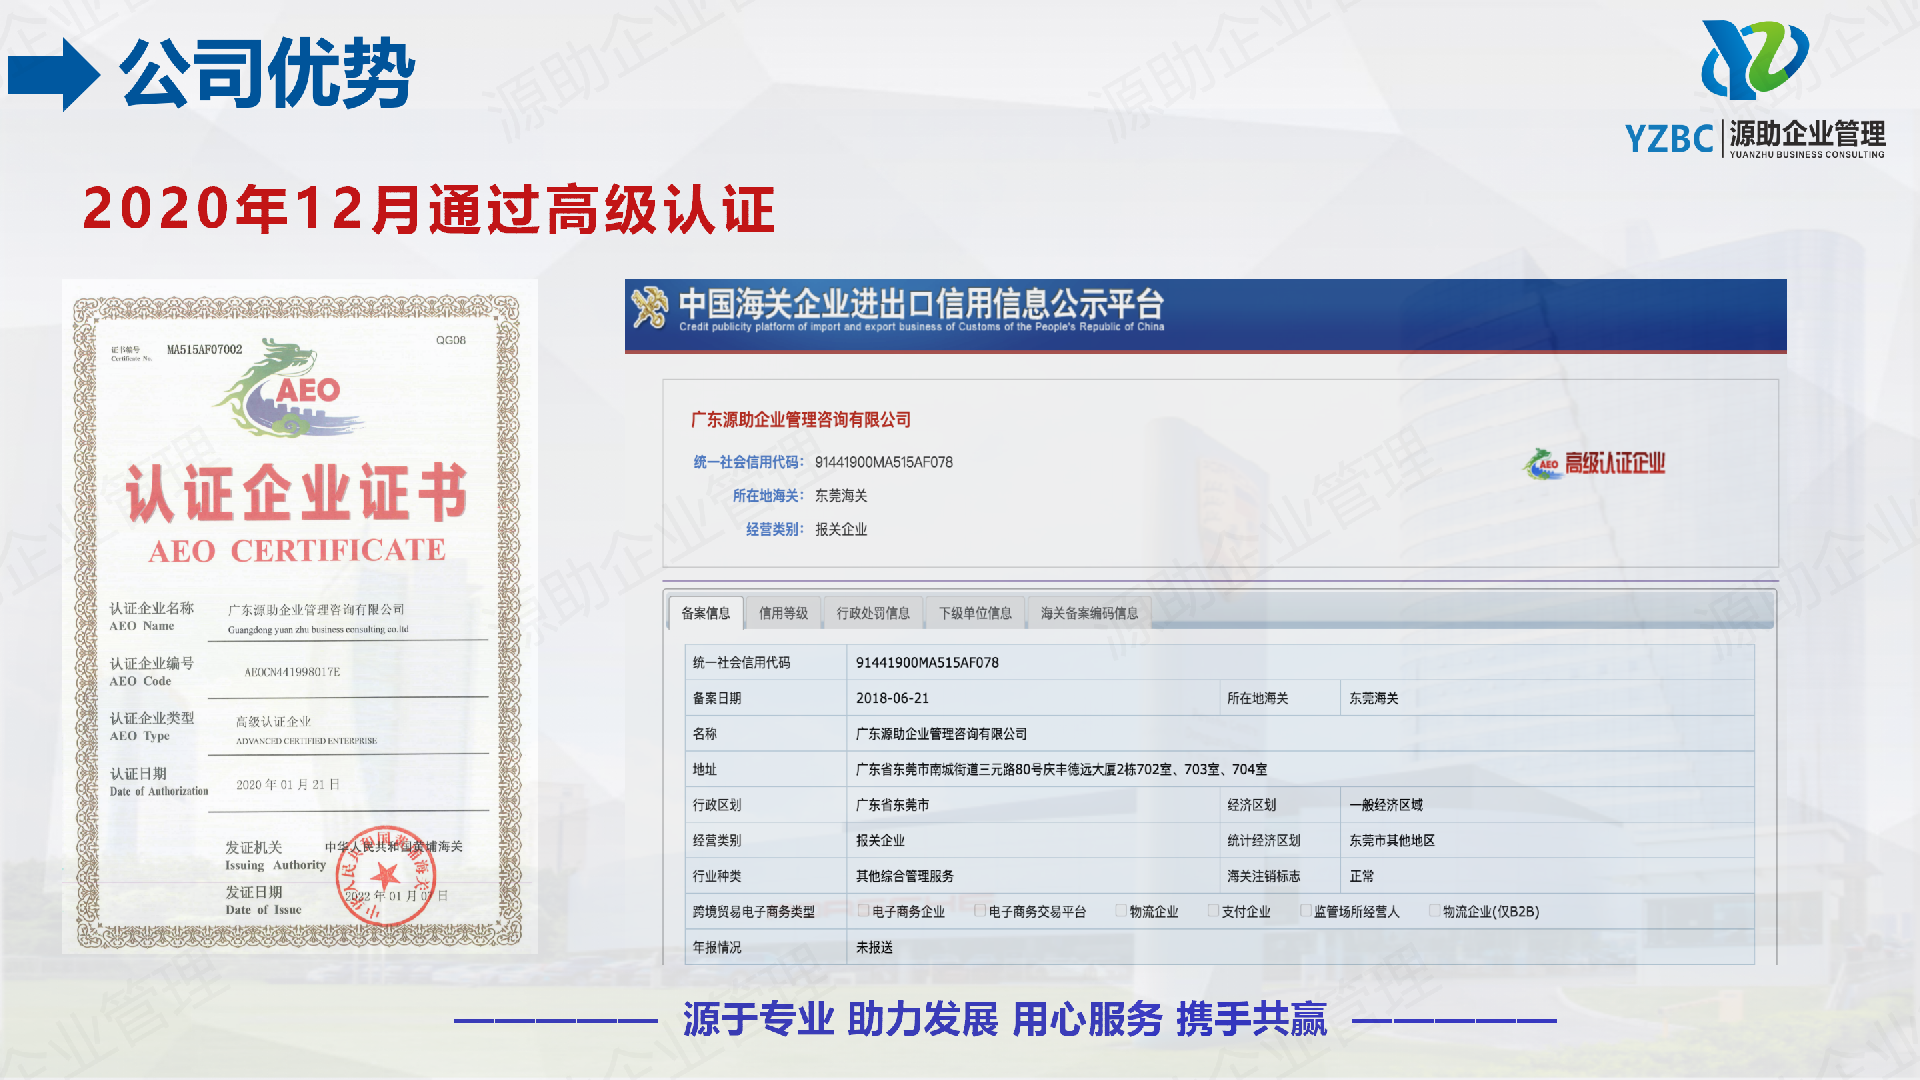Tick the 电子商务企业 checkbox
Screen dimensions: 1920x1080
[863, 911]
